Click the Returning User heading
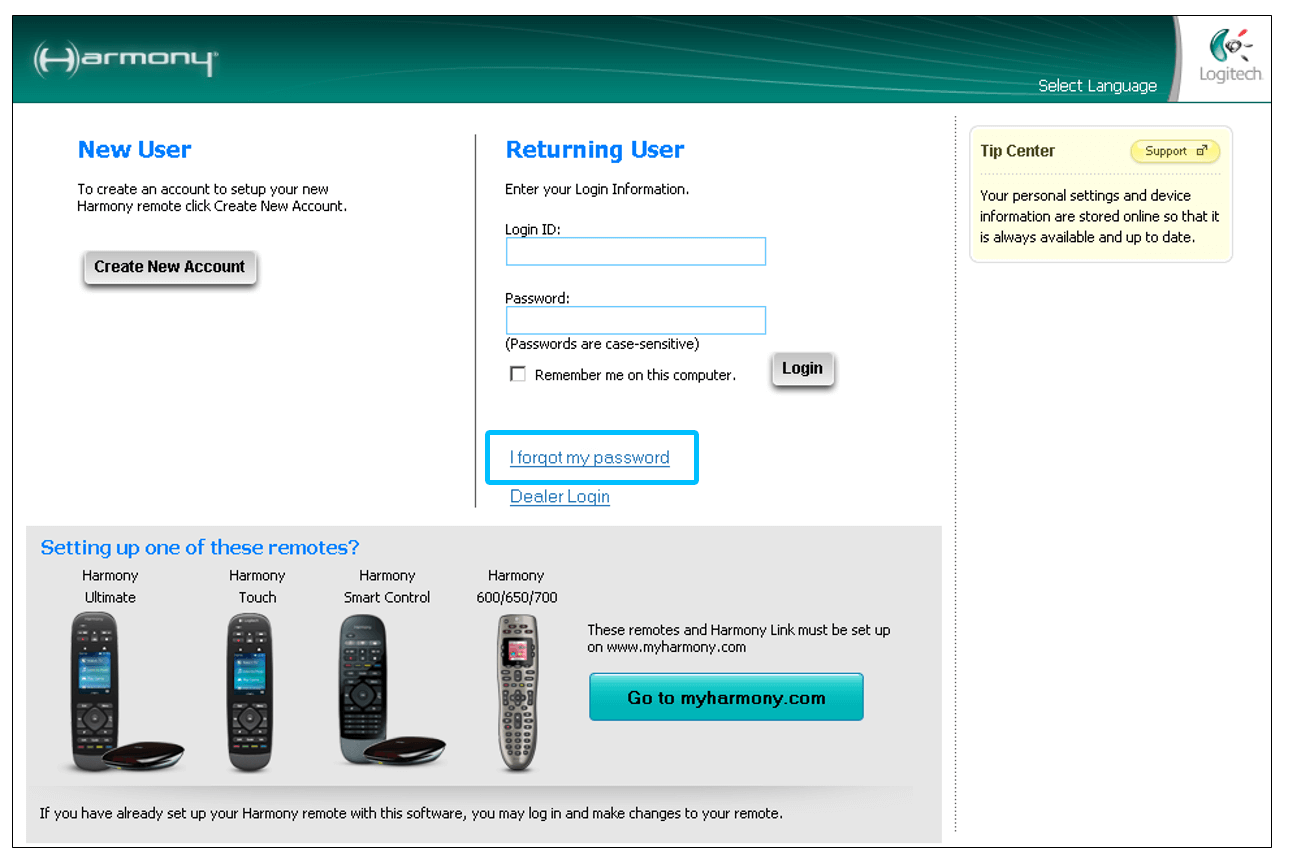This screenshot has height=864, width=1291. pyautogui.click(x=594, y=150)
